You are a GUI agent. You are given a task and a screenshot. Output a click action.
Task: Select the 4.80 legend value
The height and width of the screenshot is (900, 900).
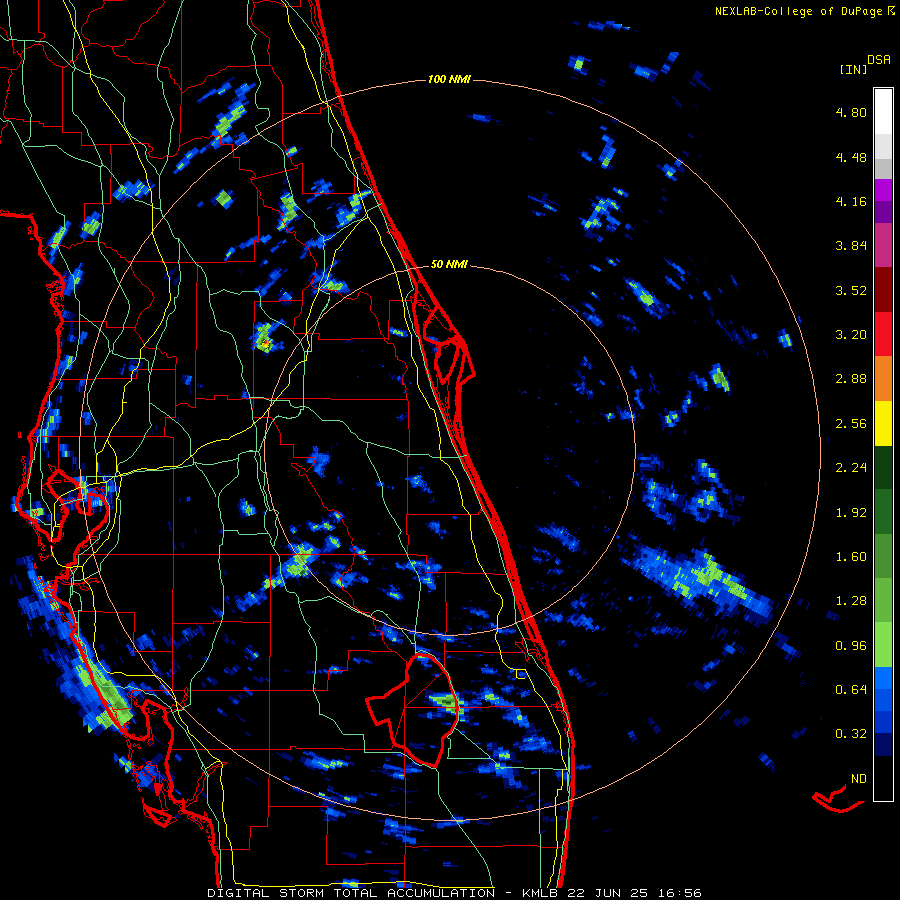851,112
